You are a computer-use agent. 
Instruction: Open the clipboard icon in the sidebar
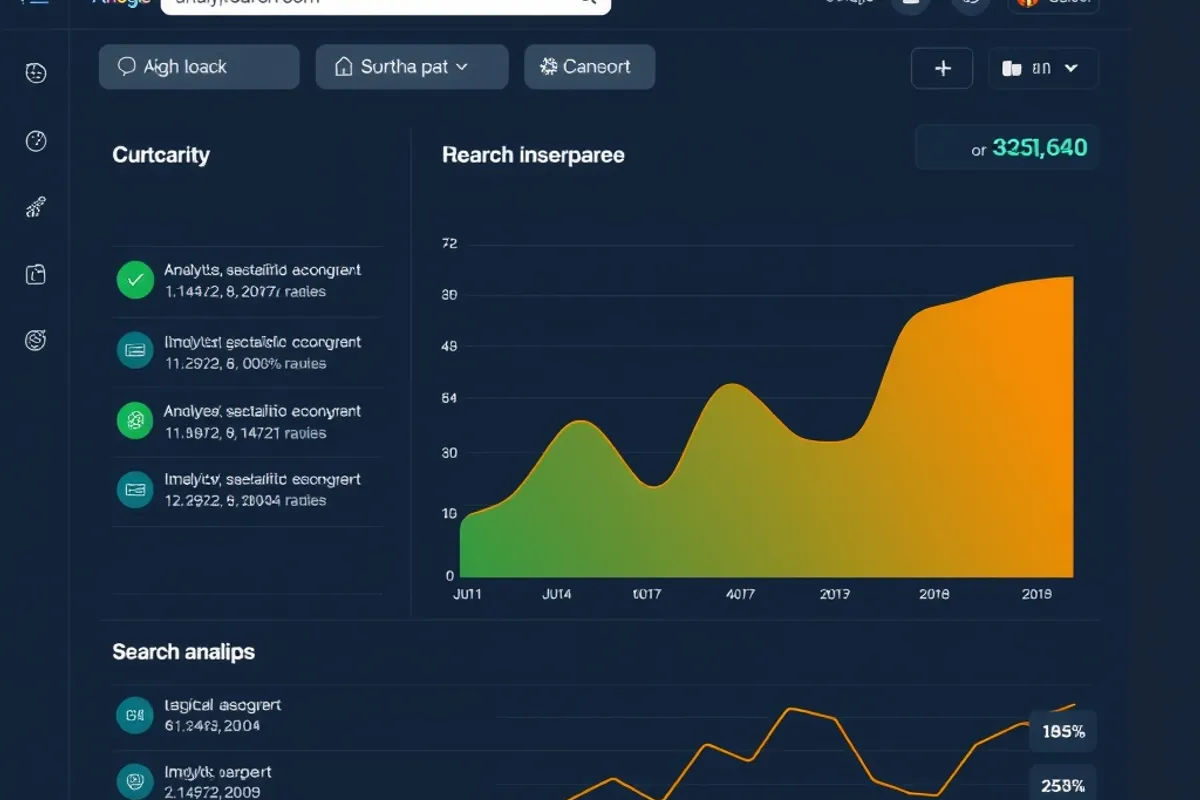pos(36,274)
